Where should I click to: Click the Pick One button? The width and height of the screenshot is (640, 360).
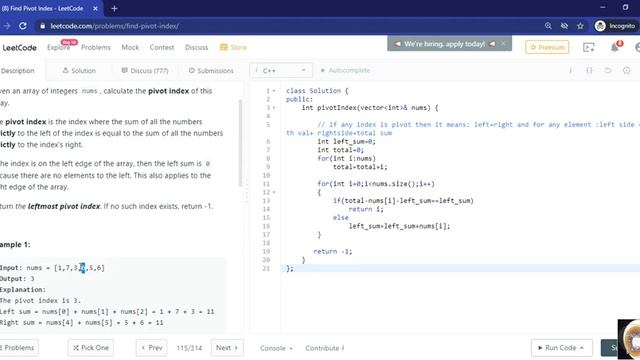click(91, 348)
